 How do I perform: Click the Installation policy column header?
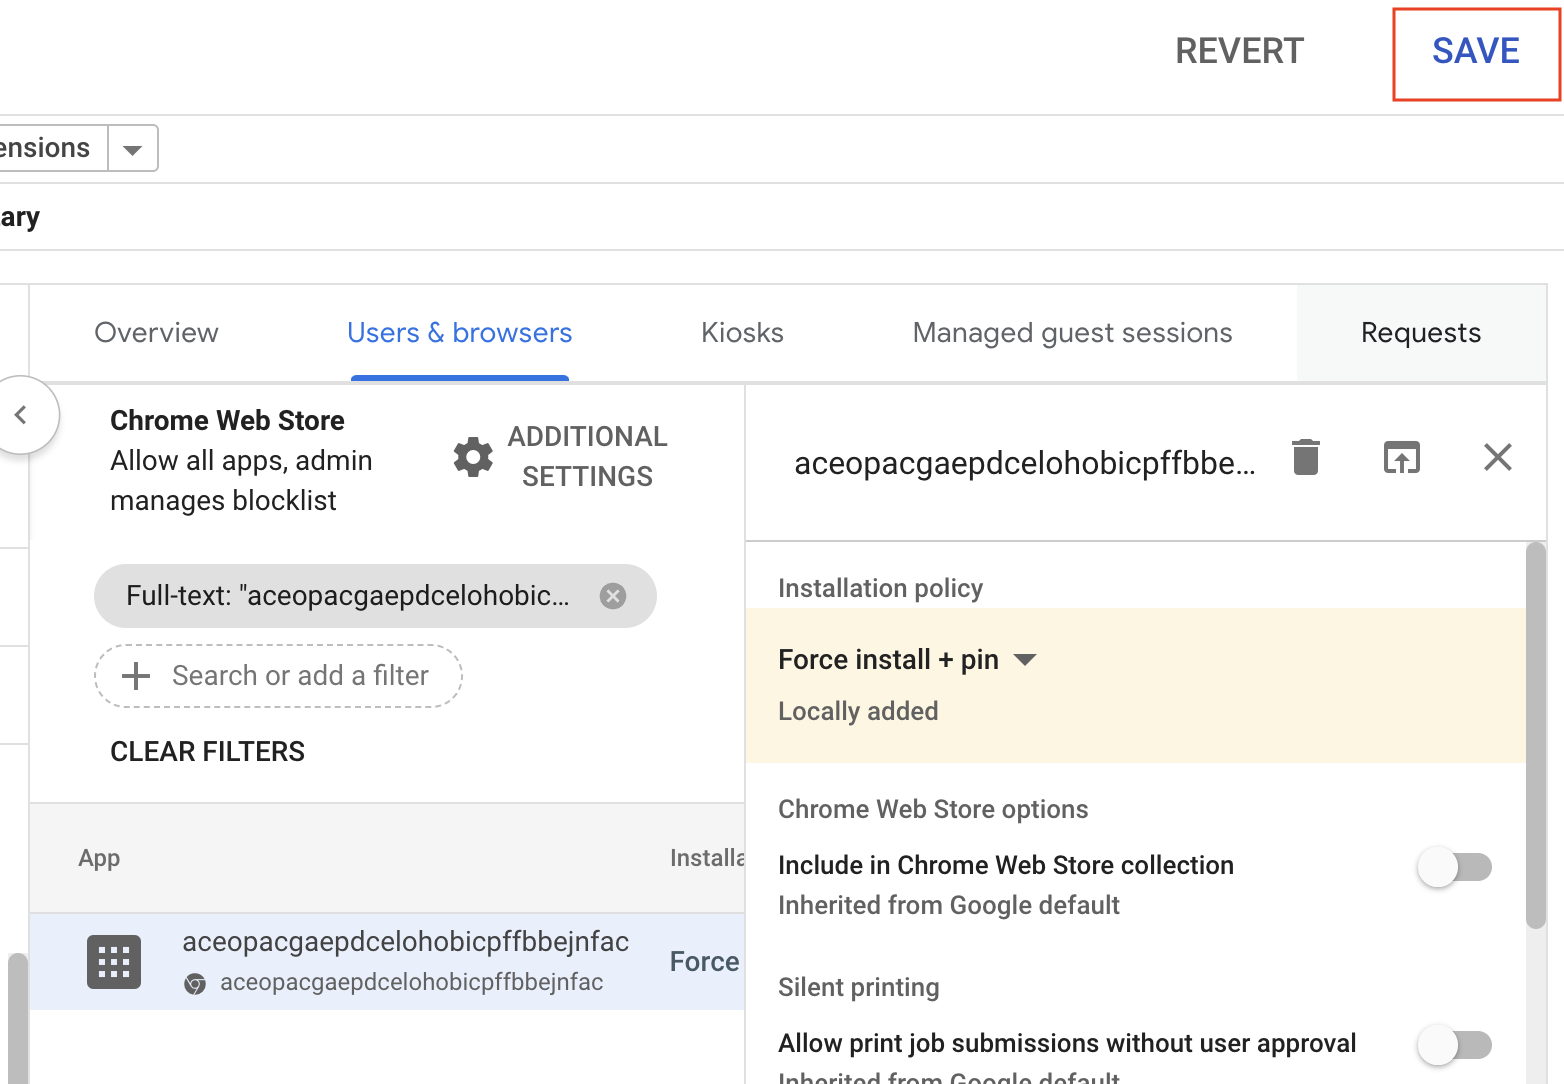click(x=707, y=859)
